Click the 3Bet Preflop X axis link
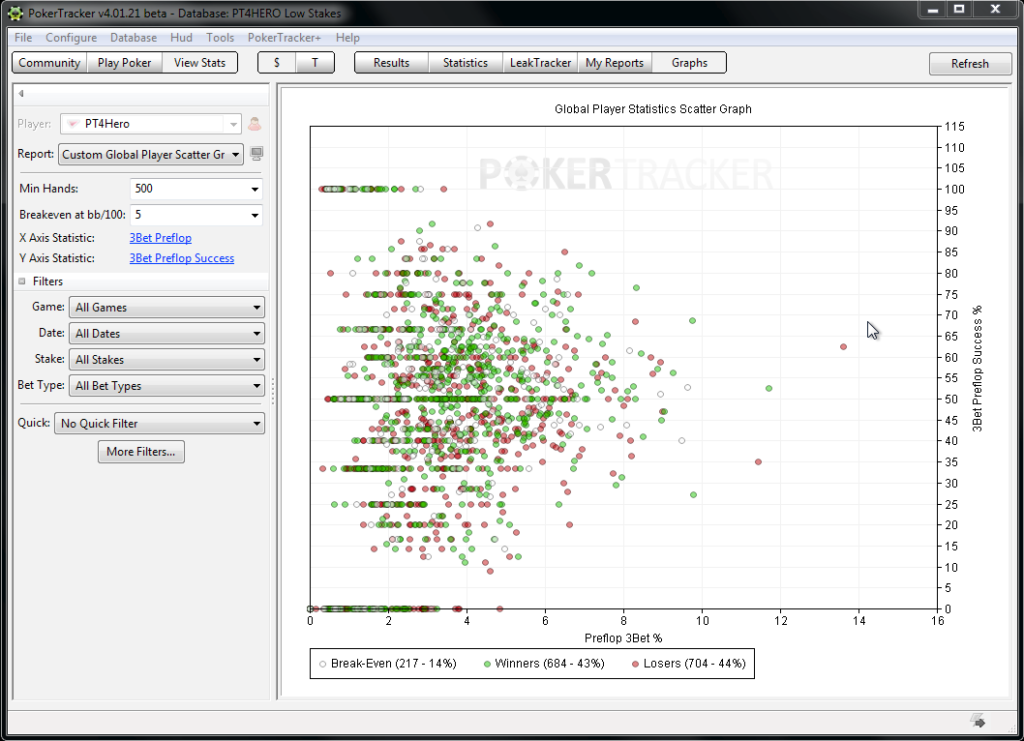 click(x=161, y=238)
